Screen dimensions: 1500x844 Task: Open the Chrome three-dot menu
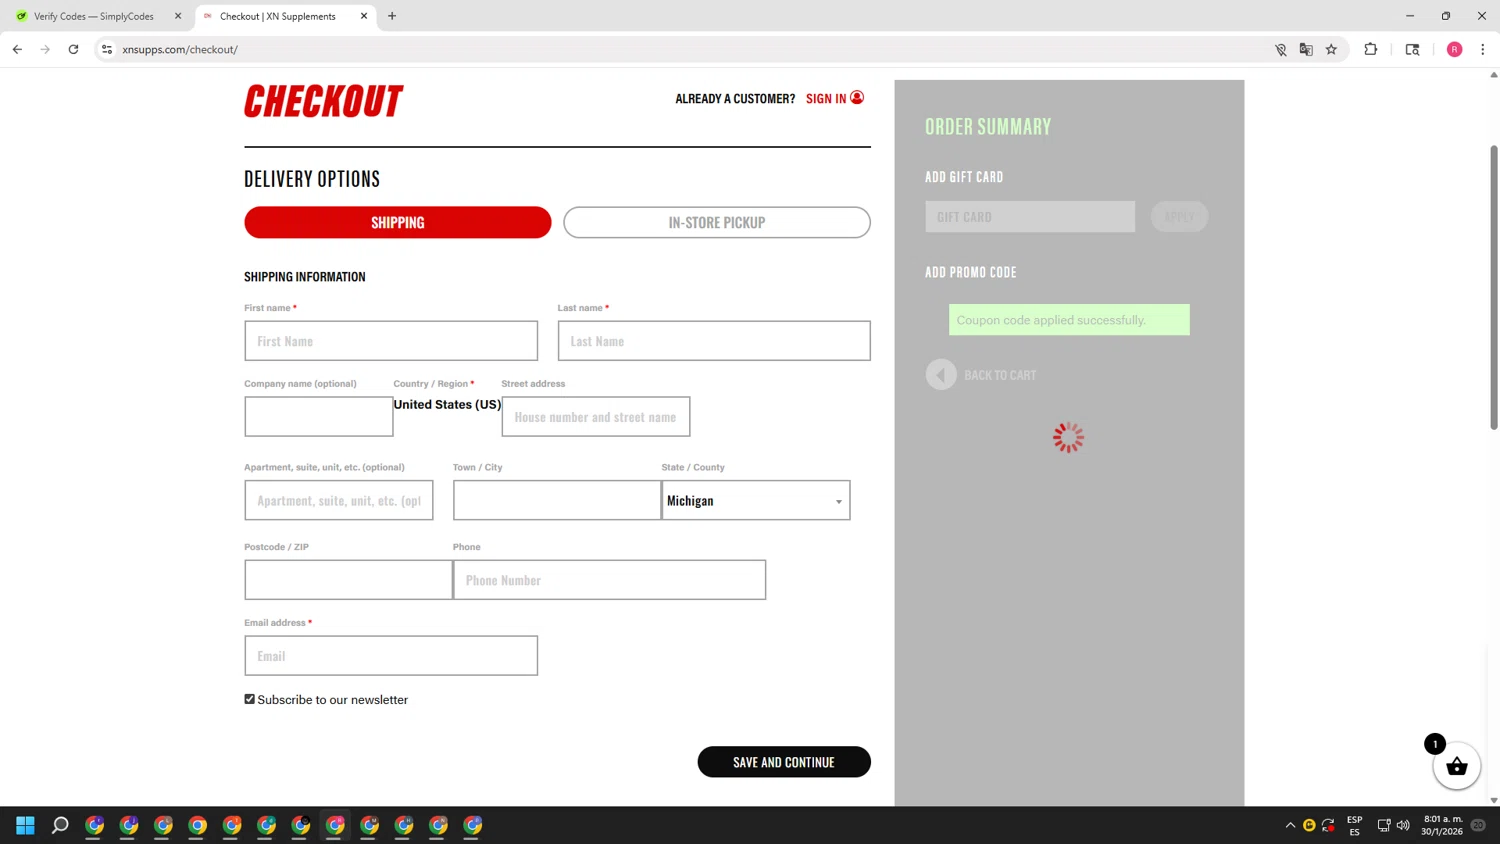pos(1482,49)
